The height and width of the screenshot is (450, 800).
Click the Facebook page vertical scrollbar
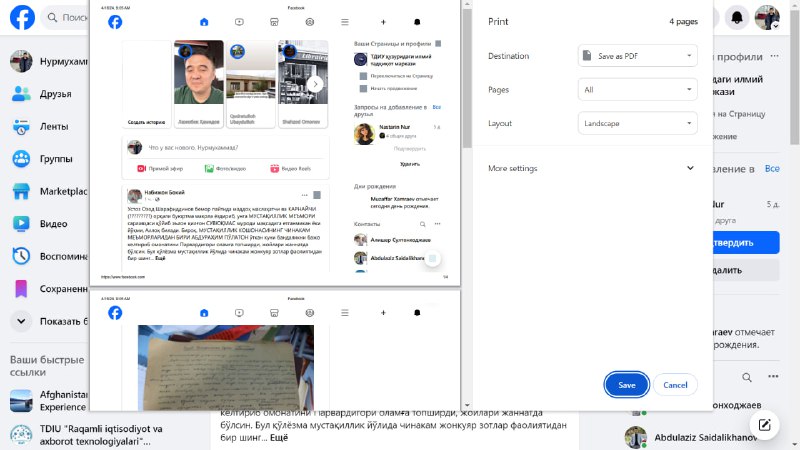pos(795,77)
